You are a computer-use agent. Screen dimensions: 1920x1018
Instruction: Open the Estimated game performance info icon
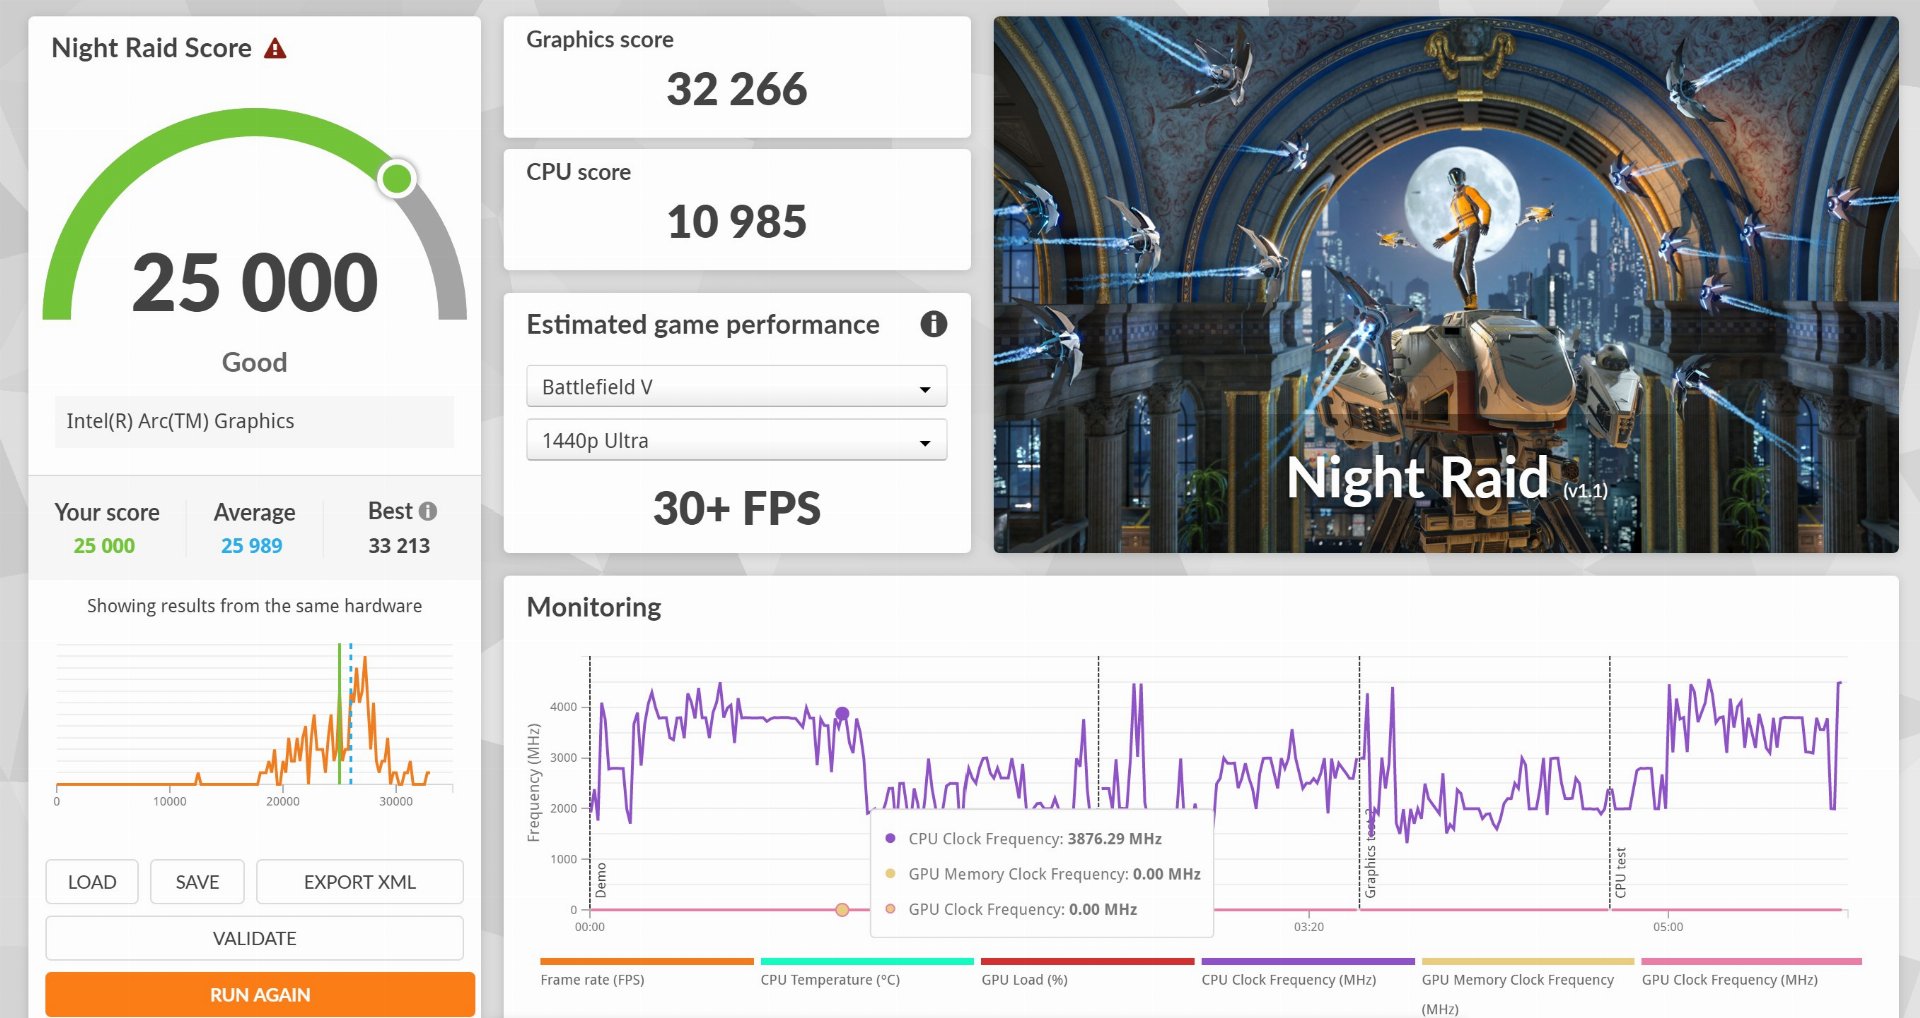(933, 324)
